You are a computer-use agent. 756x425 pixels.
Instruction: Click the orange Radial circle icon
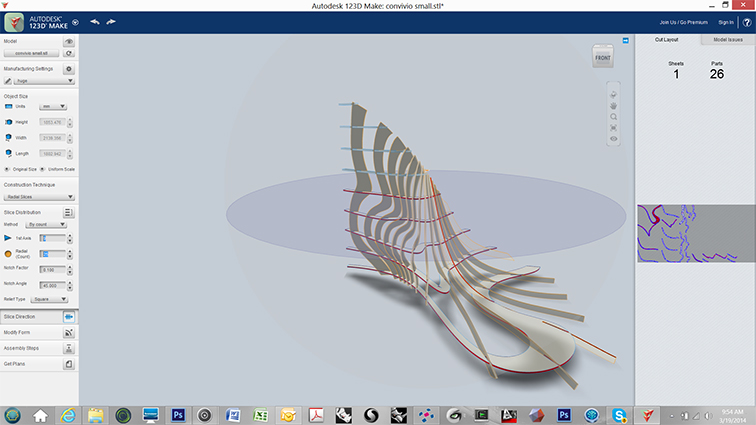[8, 254]
